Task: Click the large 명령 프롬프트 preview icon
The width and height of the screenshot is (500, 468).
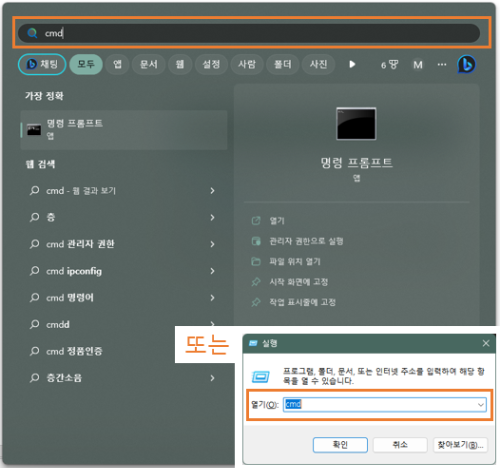Action: point(356,124)
